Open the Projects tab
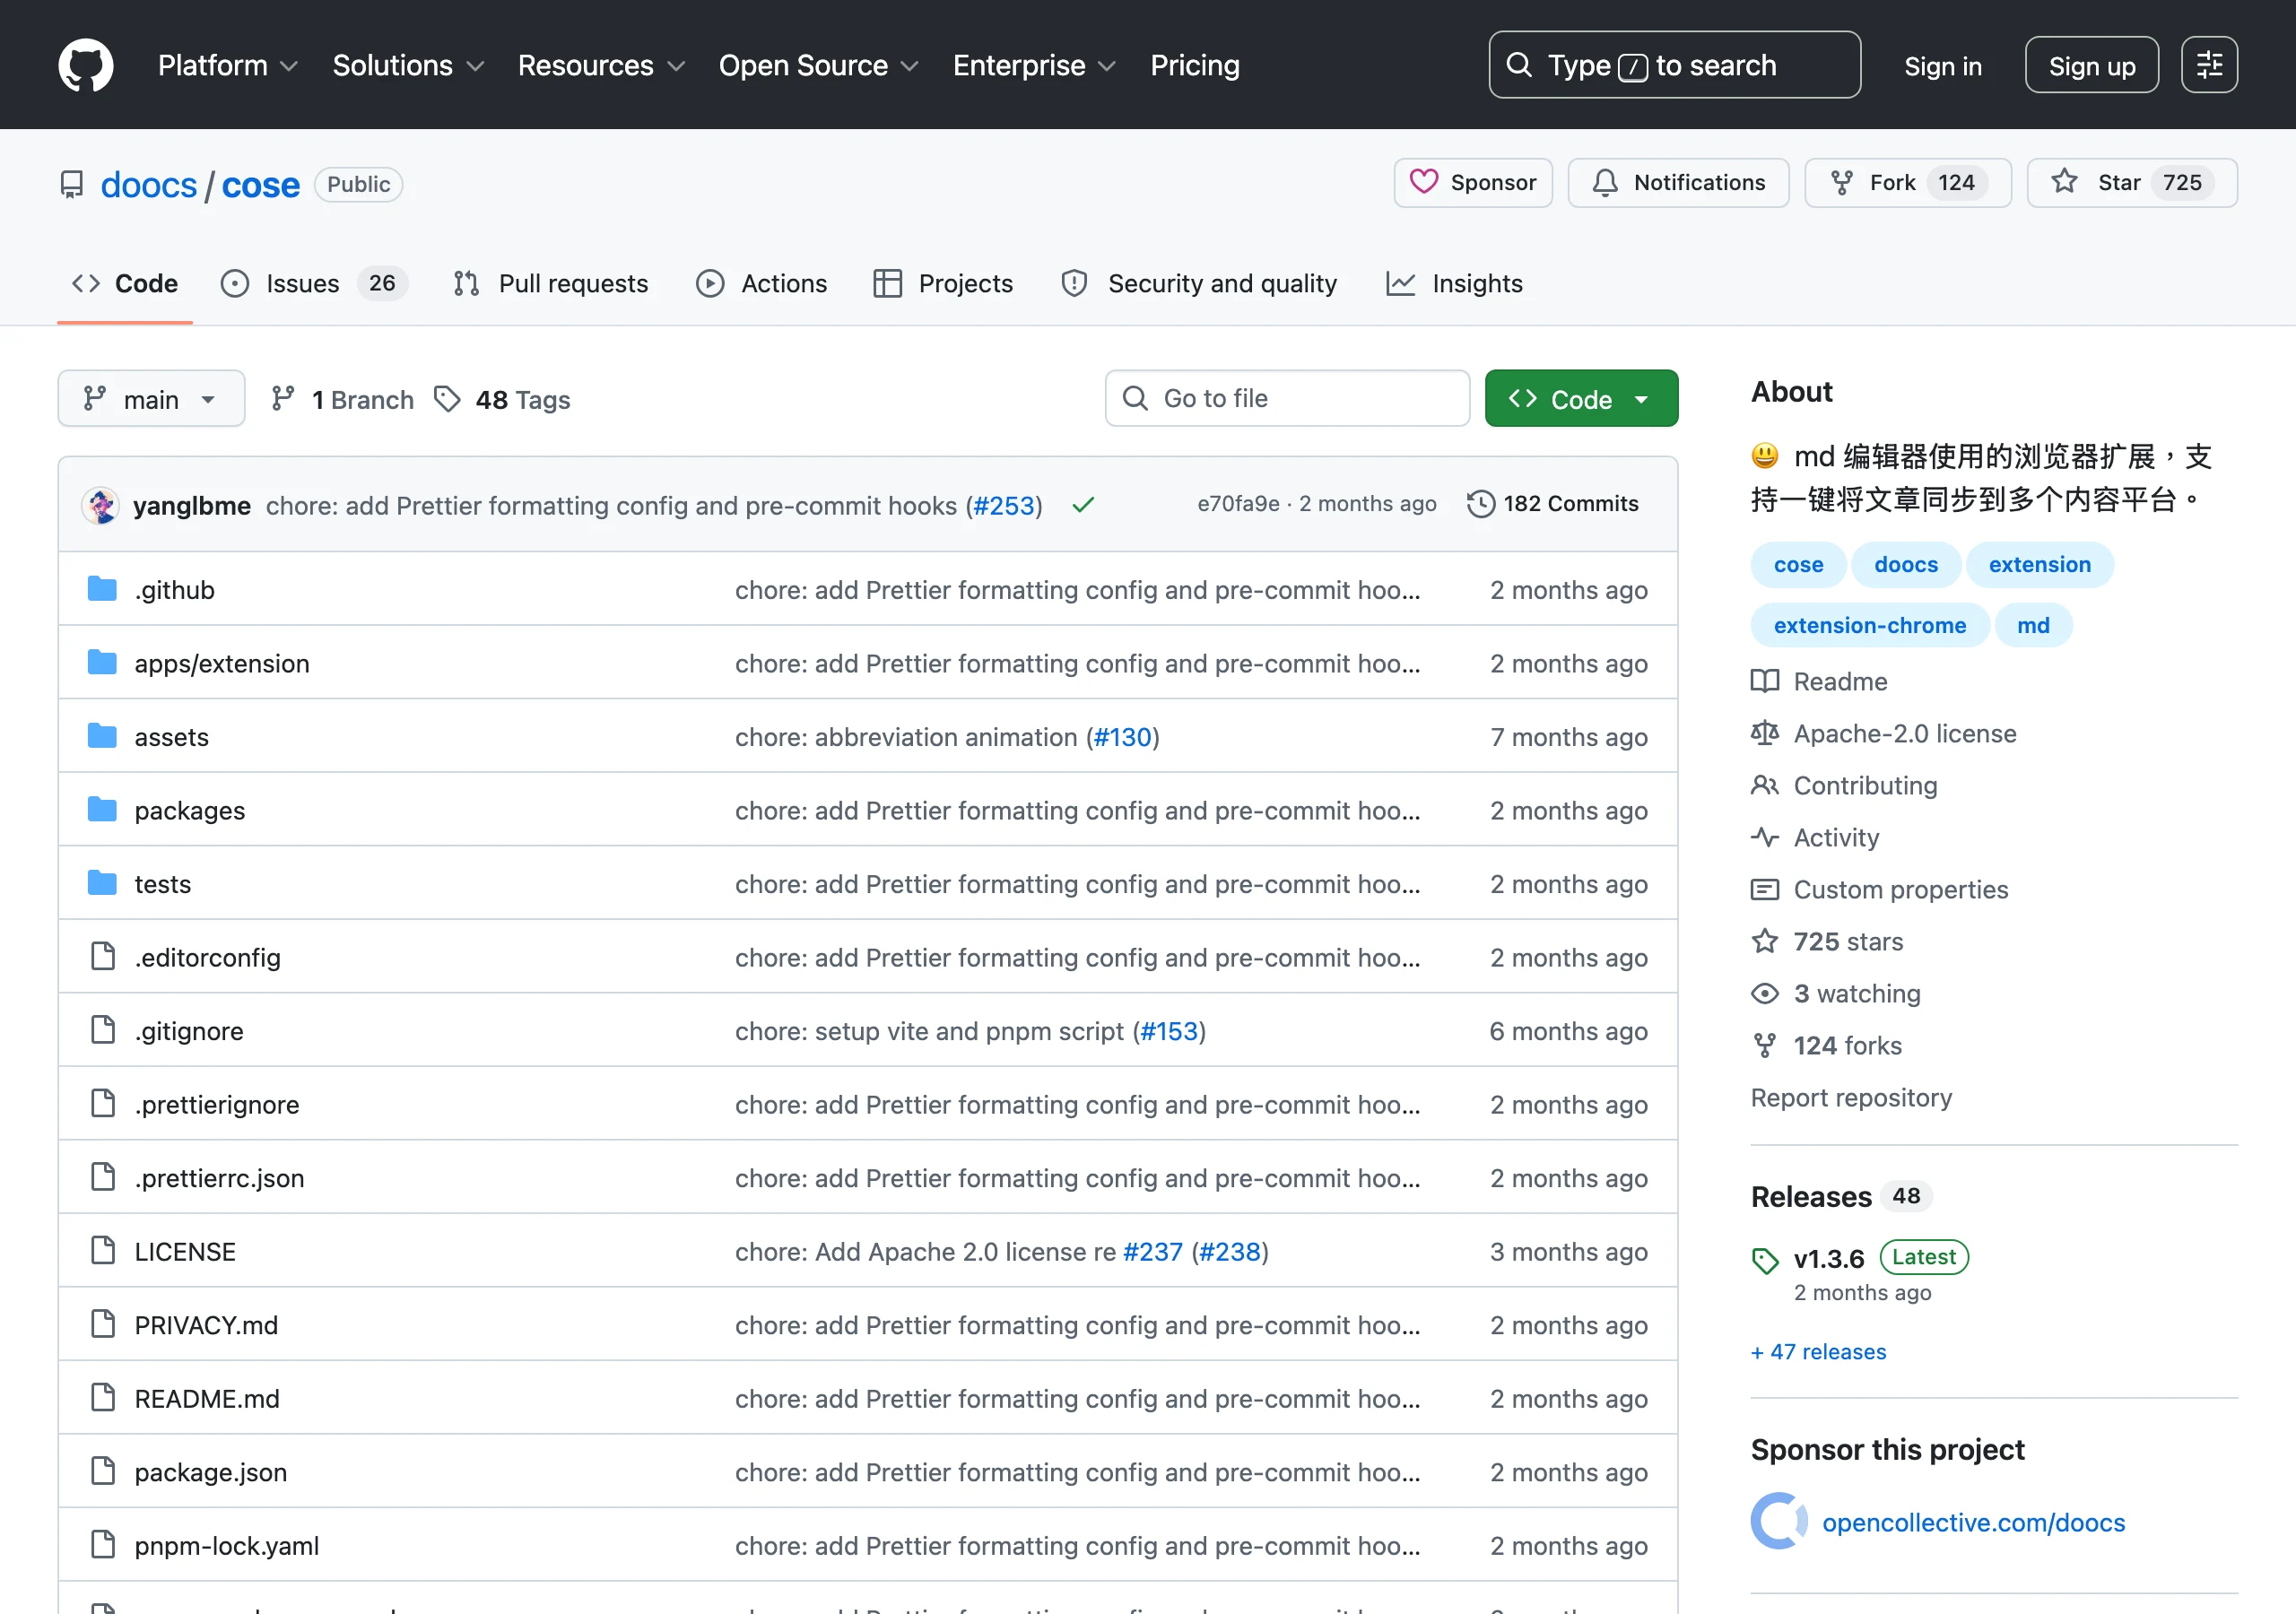 pos(943,284)
